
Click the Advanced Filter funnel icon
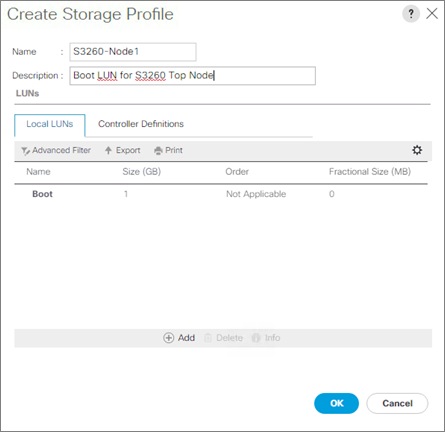pos(25,151)
